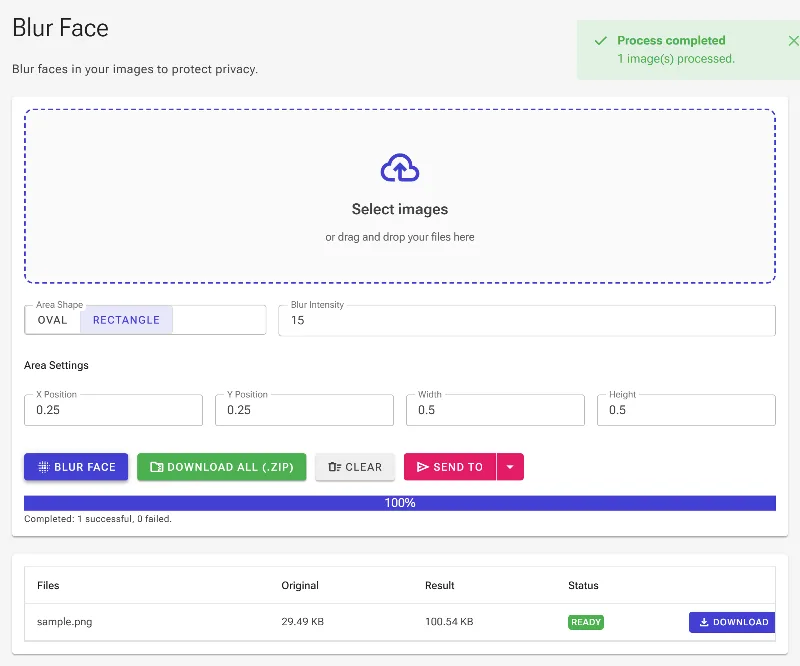Screen dimensions: 800x666
Task: Download all results as ZIP
Action: coord(221,467)
